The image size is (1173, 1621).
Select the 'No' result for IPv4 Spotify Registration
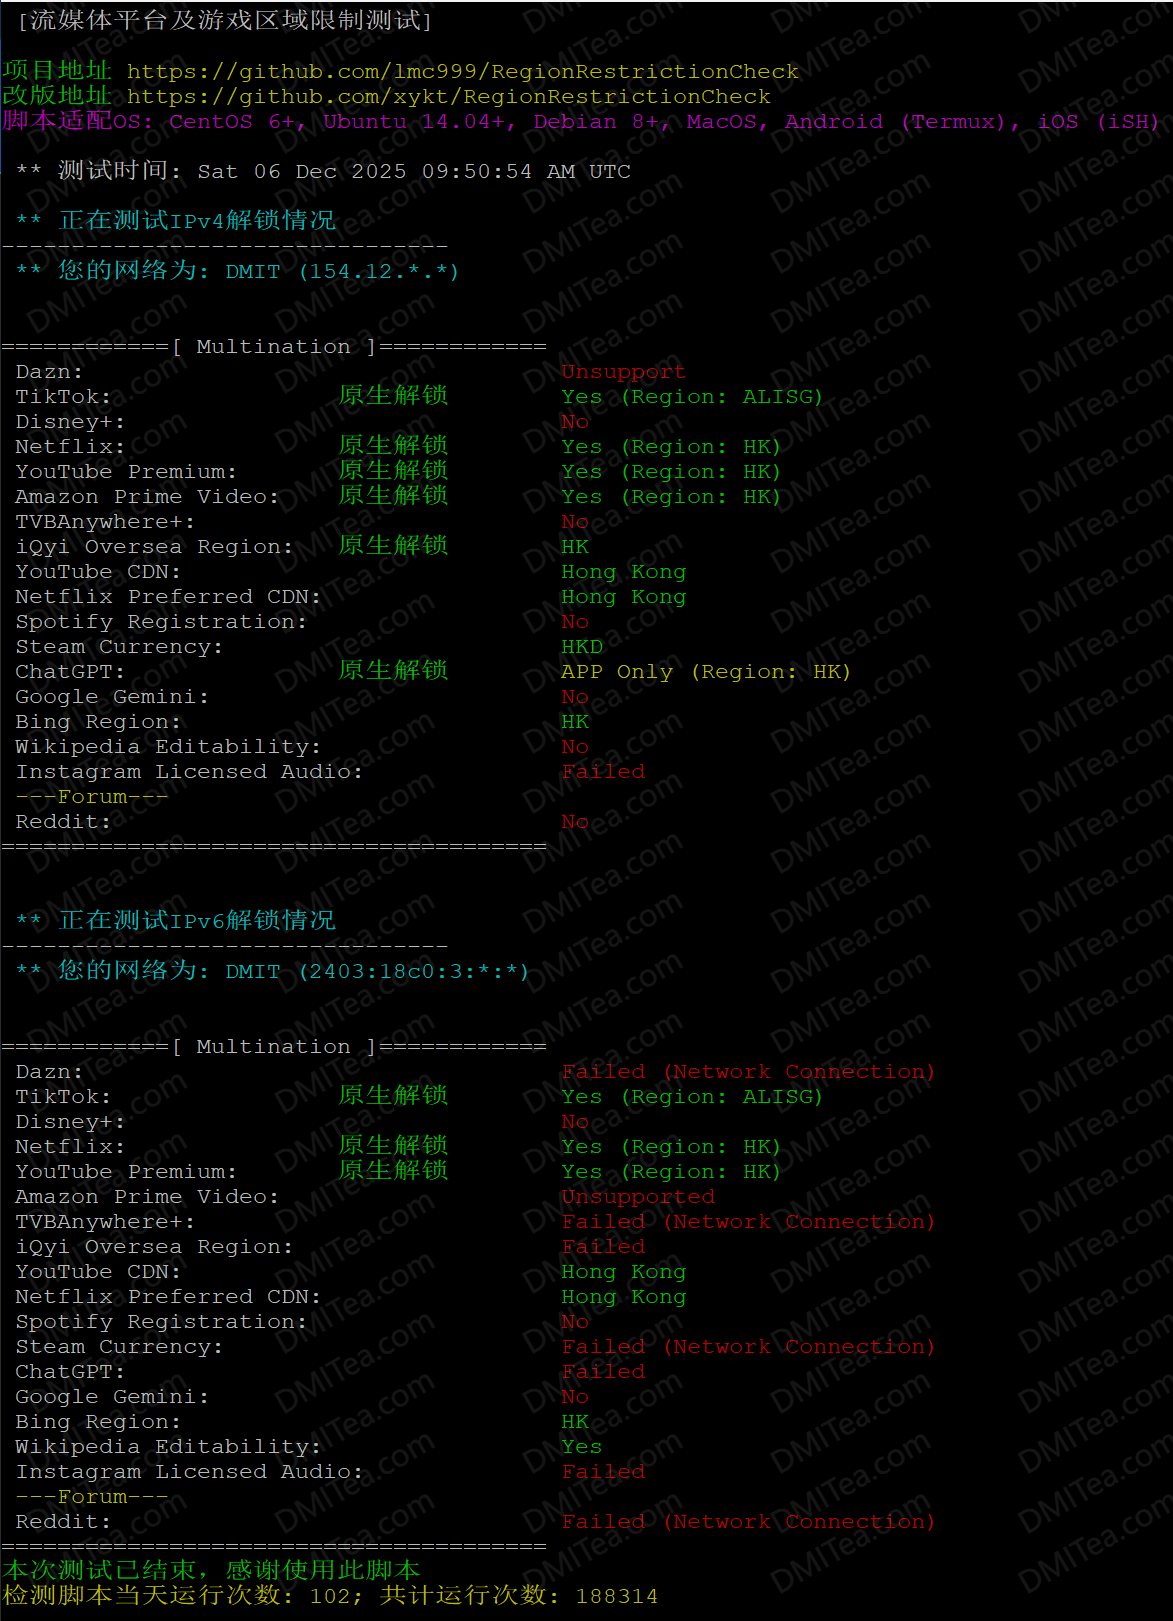click(575, 621)
